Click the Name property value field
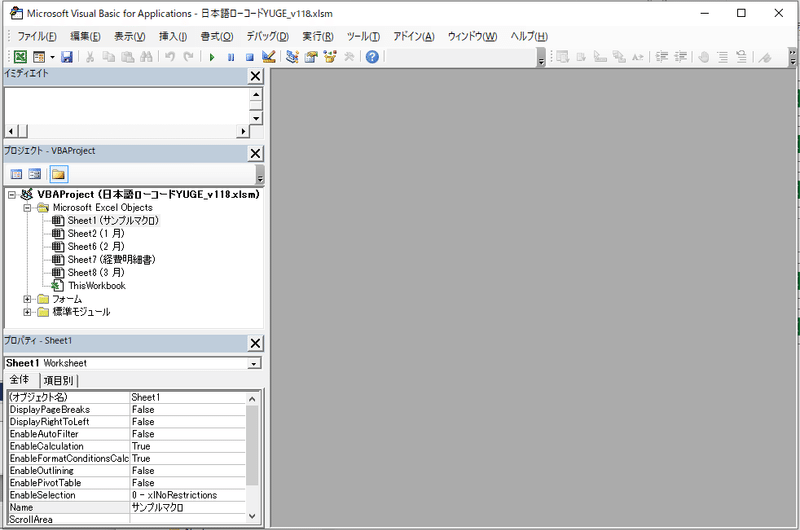The image size is (800, 530). (x=187, y=508)
